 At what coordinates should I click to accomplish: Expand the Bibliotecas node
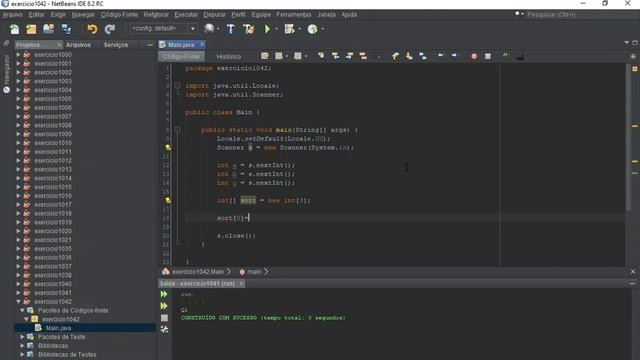coord(22,346)
